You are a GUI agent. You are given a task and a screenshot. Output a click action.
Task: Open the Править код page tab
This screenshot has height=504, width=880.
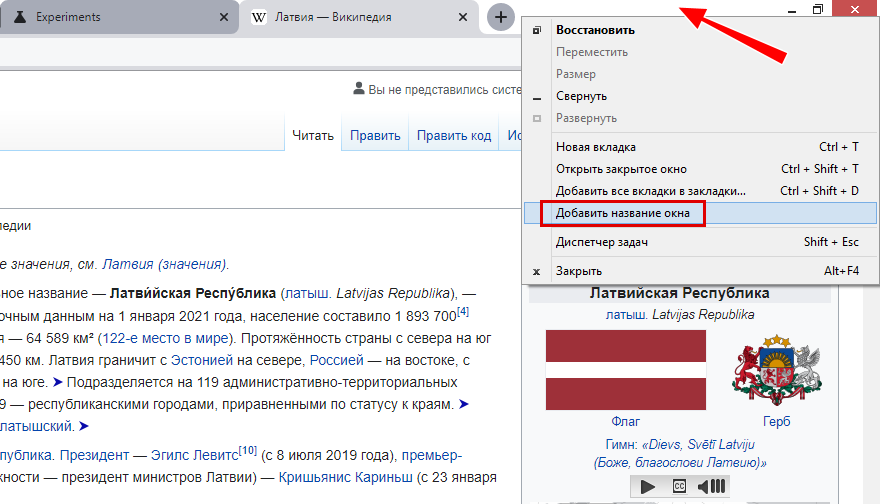(454, 135)
